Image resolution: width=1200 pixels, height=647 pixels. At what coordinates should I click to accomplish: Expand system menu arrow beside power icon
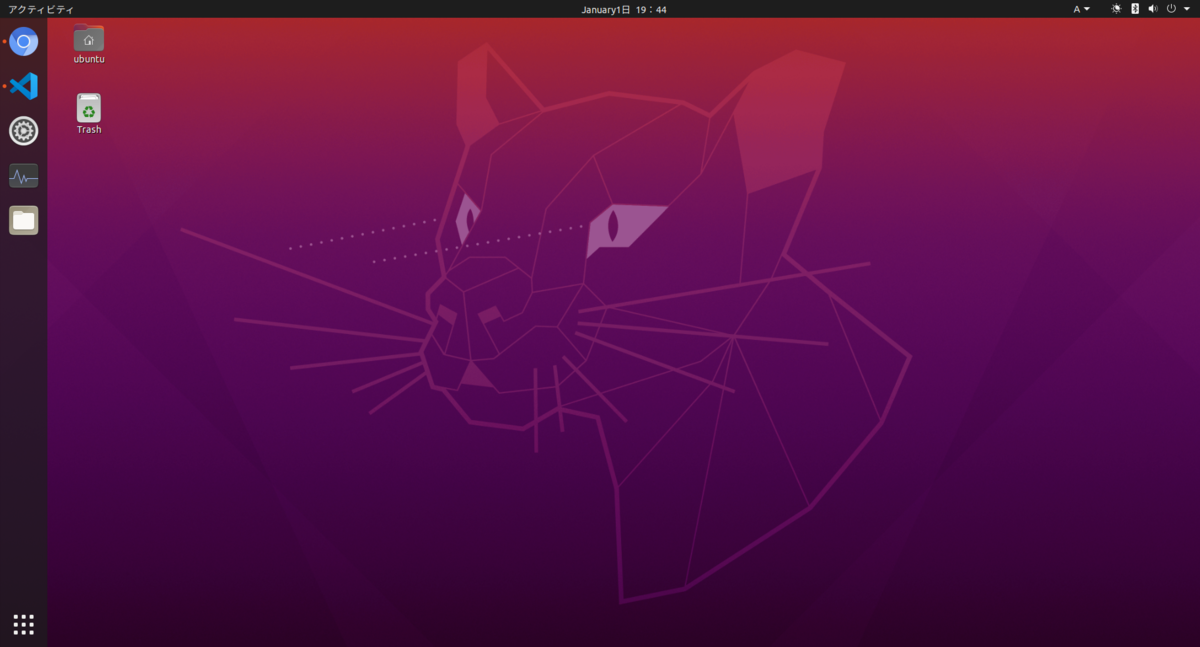tap(1187, 9)
